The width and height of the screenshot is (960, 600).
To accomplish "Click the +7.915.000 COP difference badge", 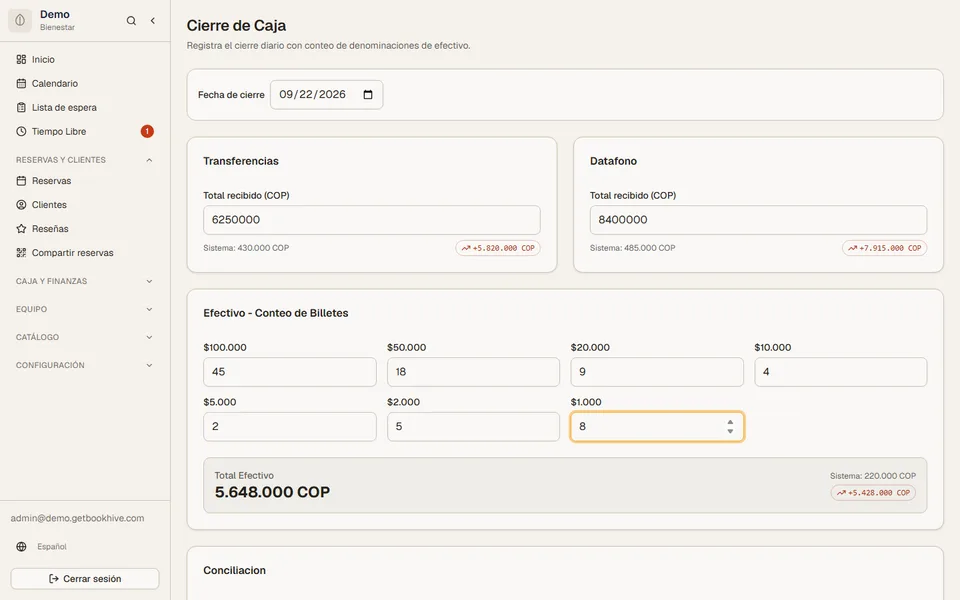I will (885, 249).
